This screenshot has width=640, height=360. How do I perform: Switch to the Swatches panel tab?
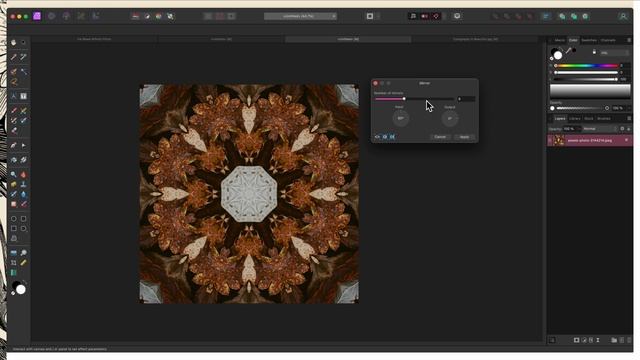pyautogui.click(x=589, y=40)
